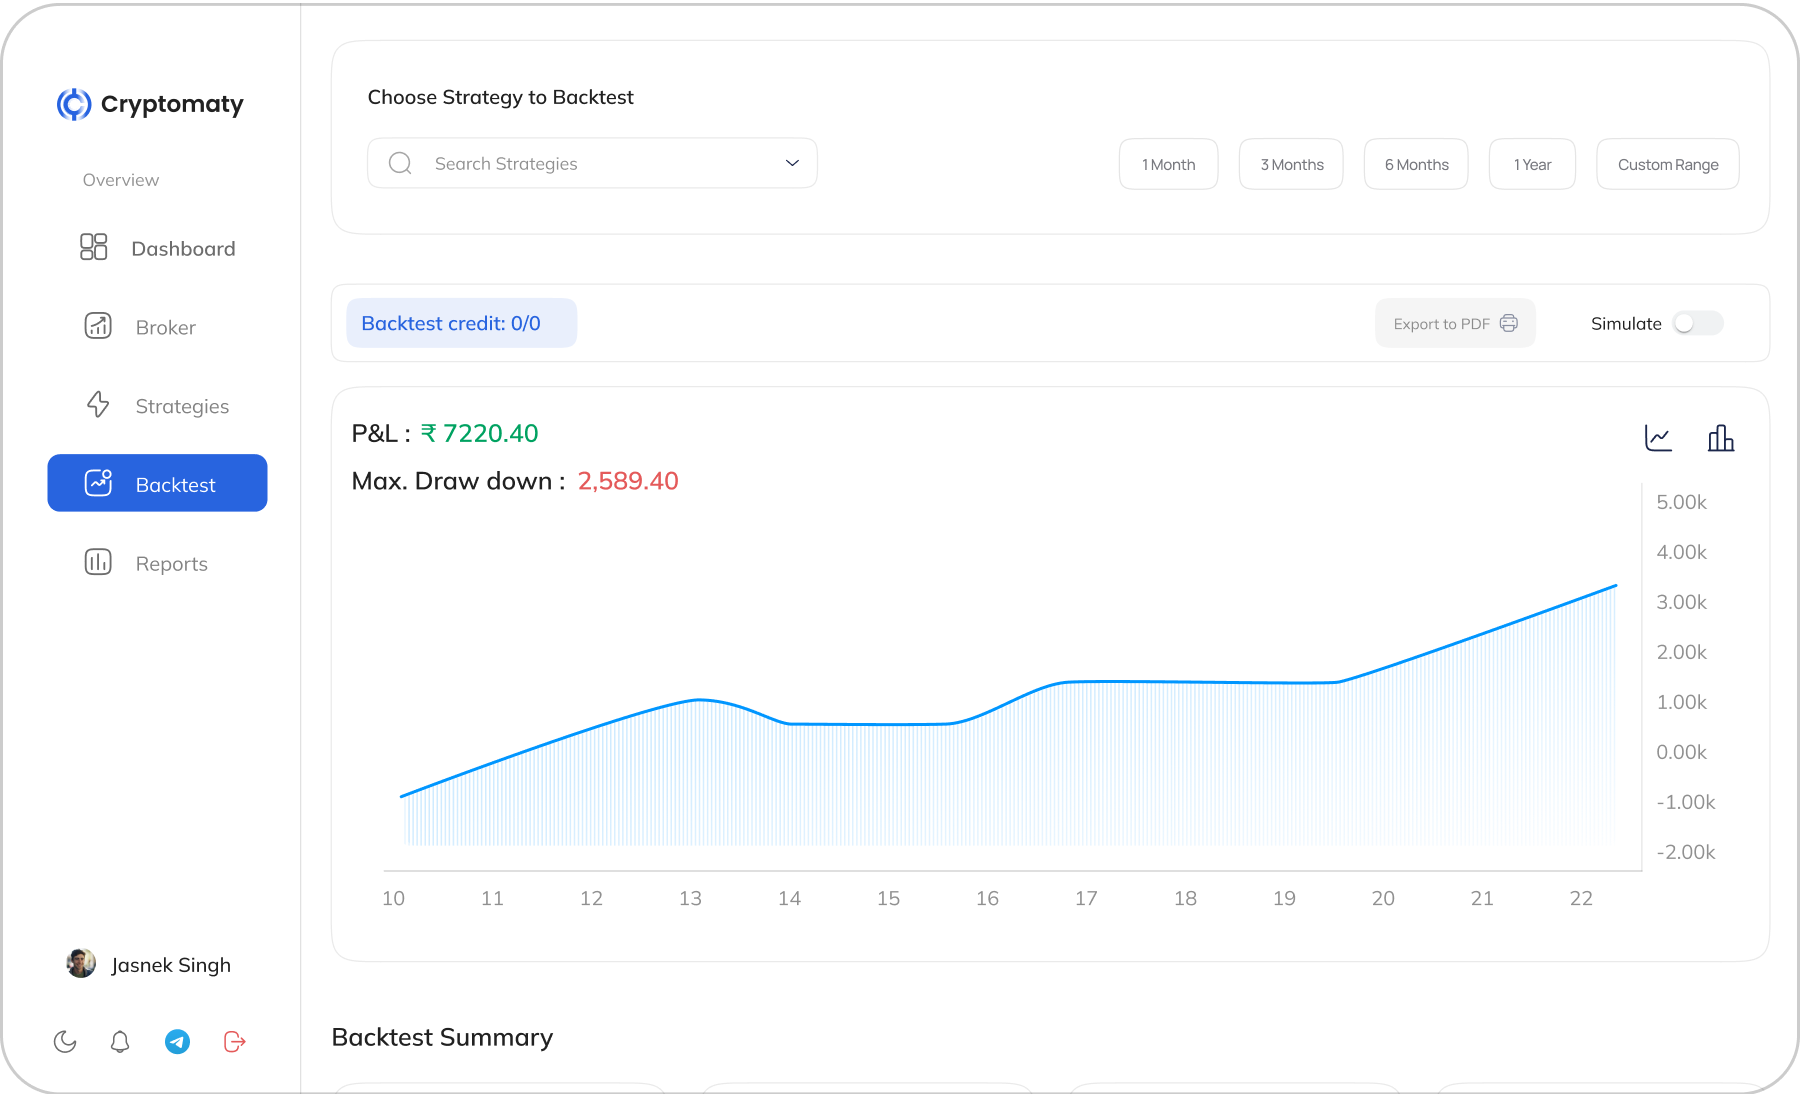Click the Export to PDF button
Screen dimensions: 1800x1094
pyautogui.click(x=1455, y=323)
